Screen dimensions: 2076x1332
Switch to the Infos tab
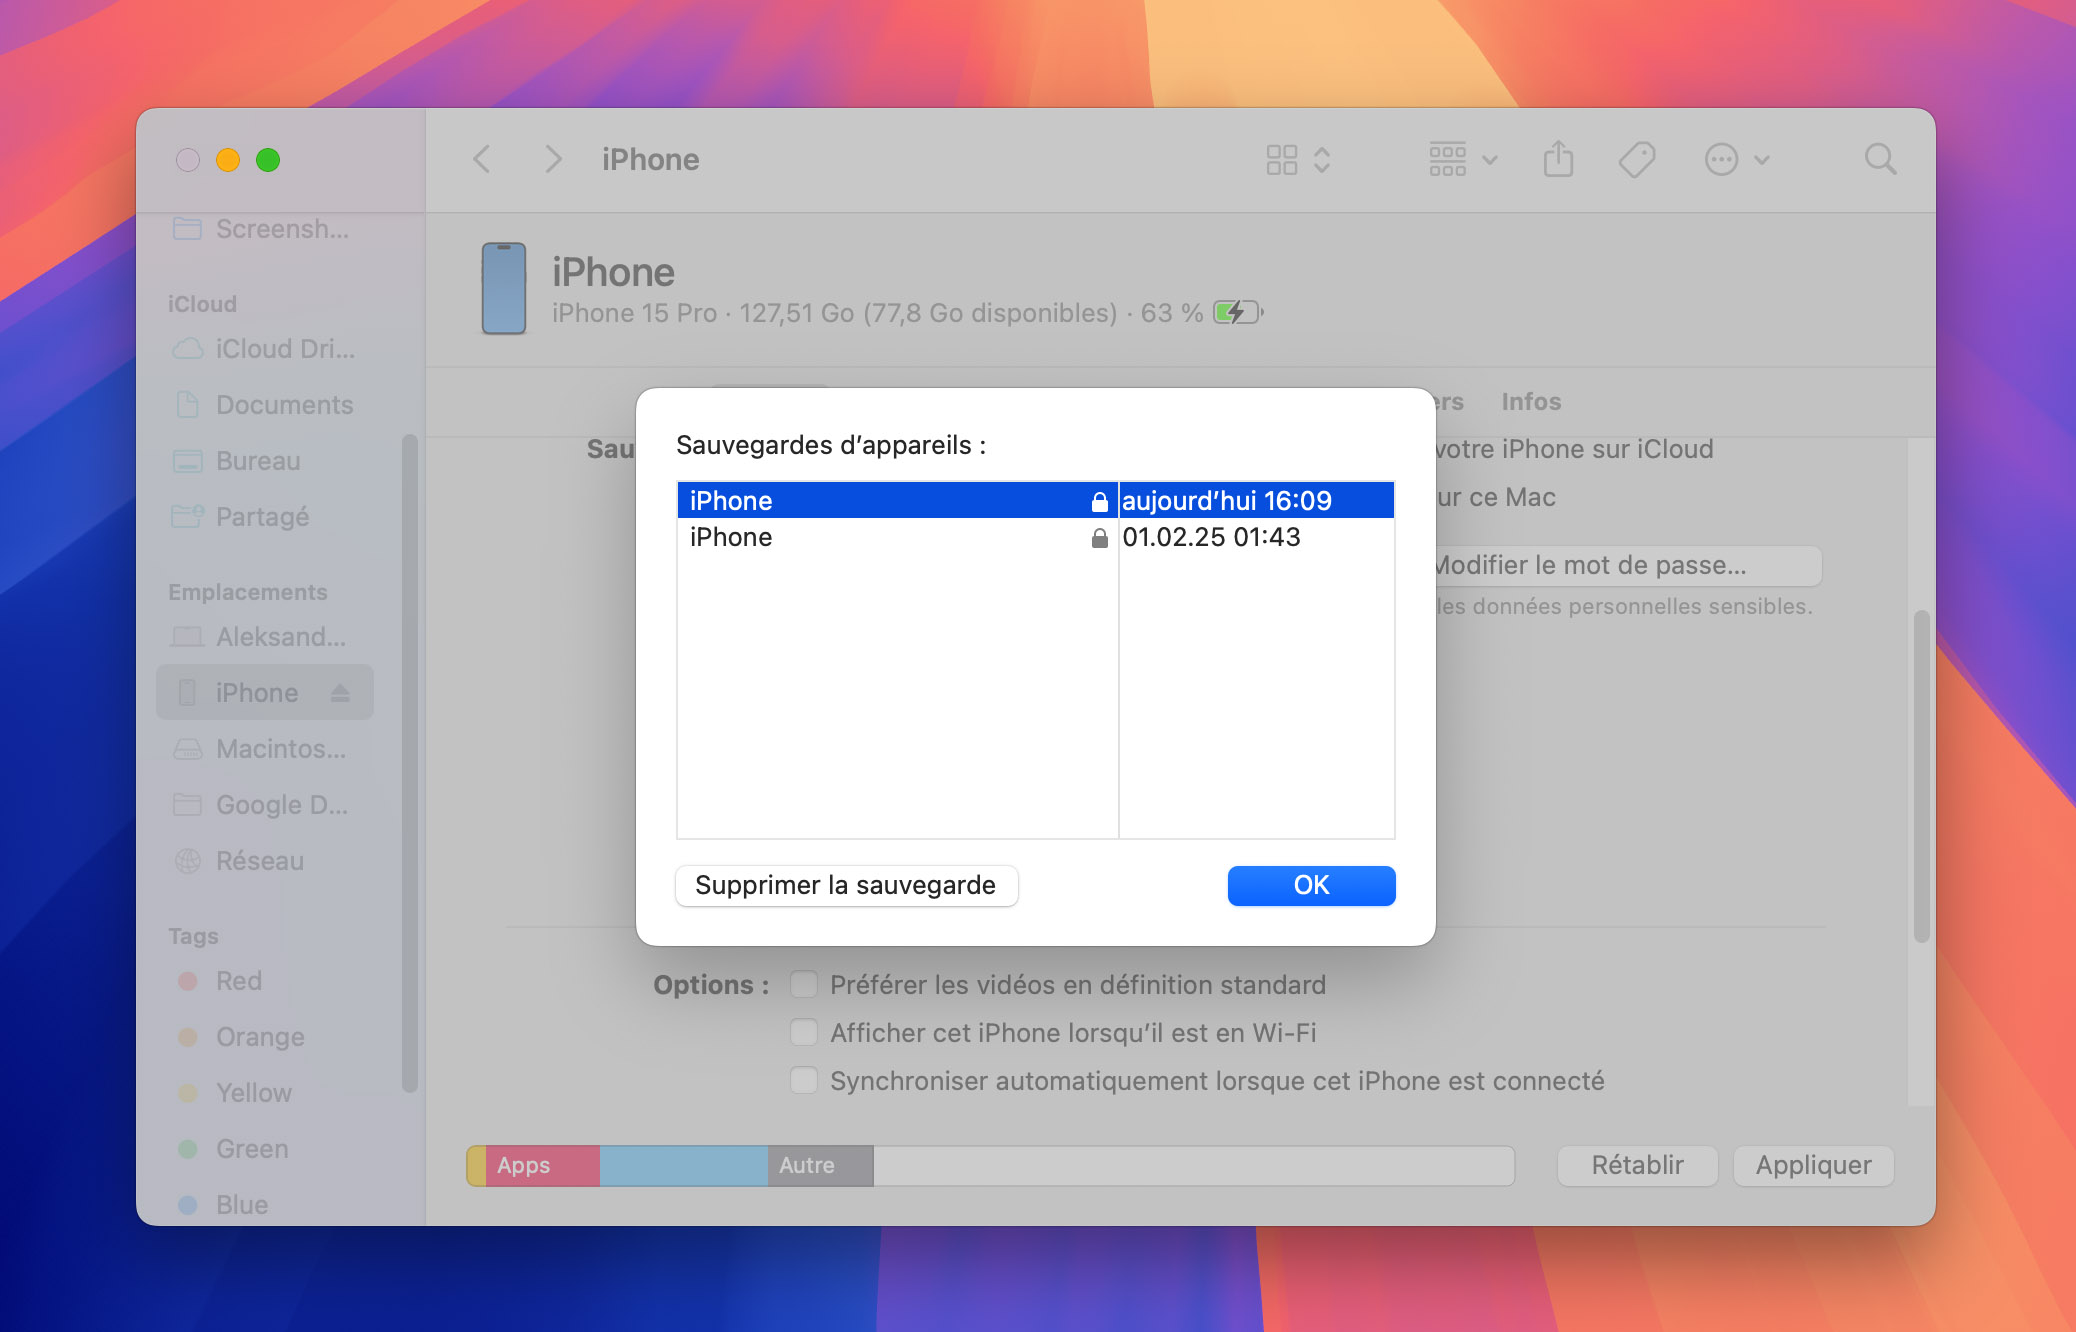1531,402
